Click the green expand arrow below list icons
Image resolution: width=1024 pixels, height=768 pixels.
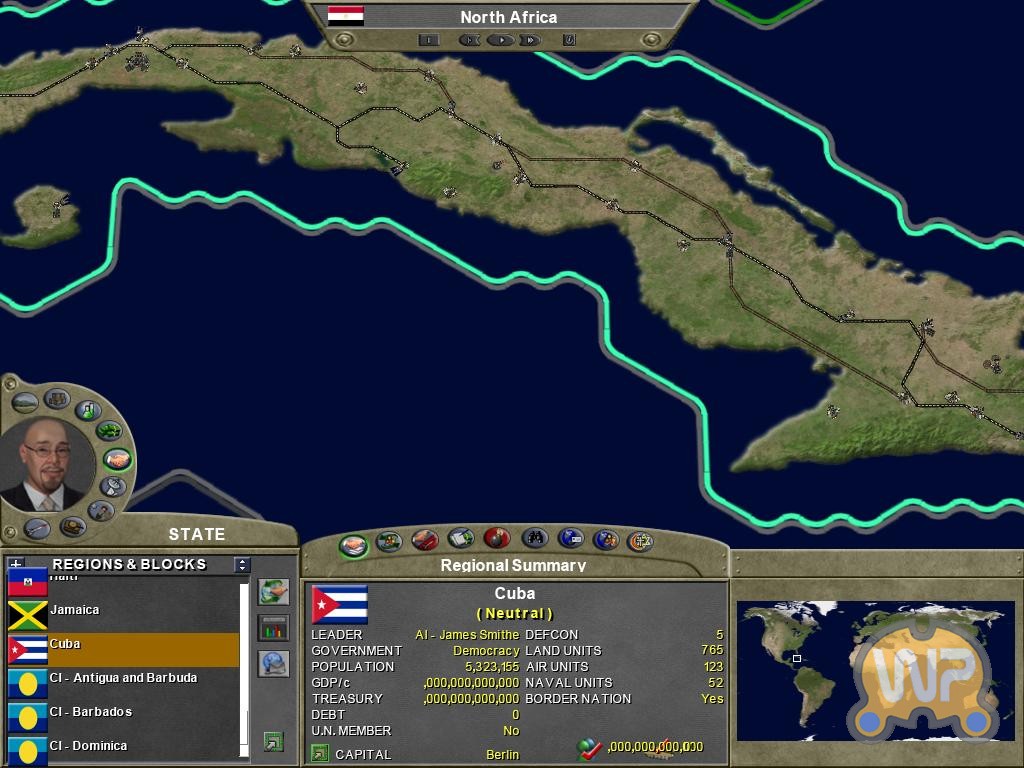pyautogui.click(x=273, y=741)
